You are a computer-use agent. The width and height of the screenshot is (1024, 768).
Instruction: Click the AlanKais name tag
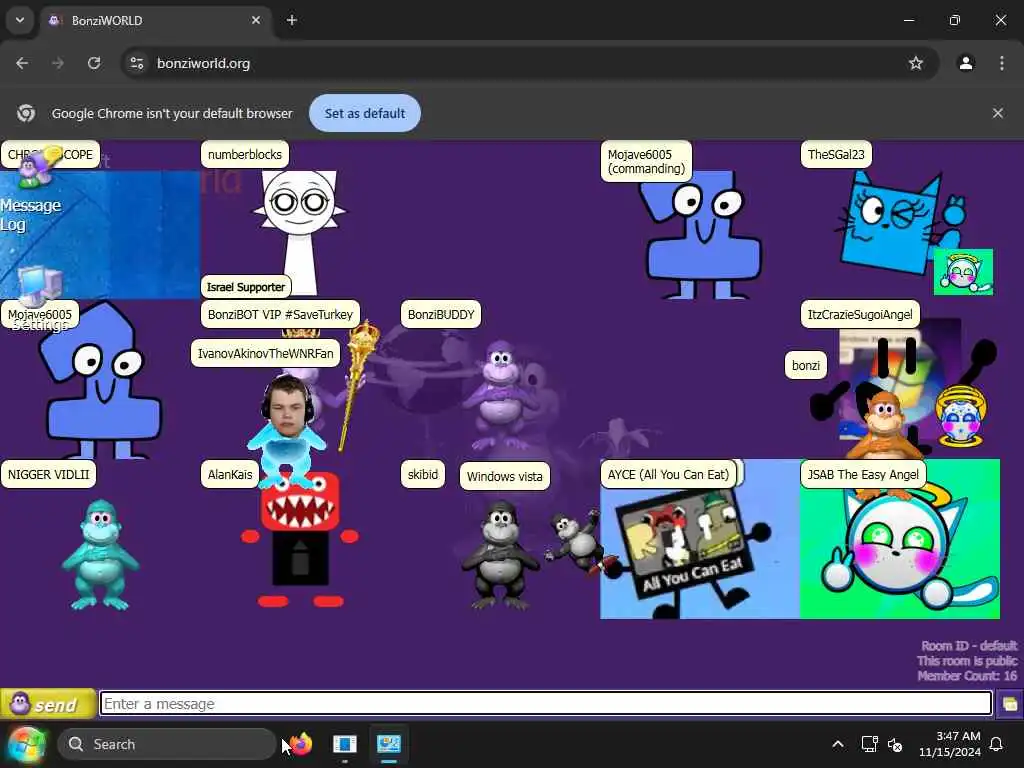tap(230, 474)
